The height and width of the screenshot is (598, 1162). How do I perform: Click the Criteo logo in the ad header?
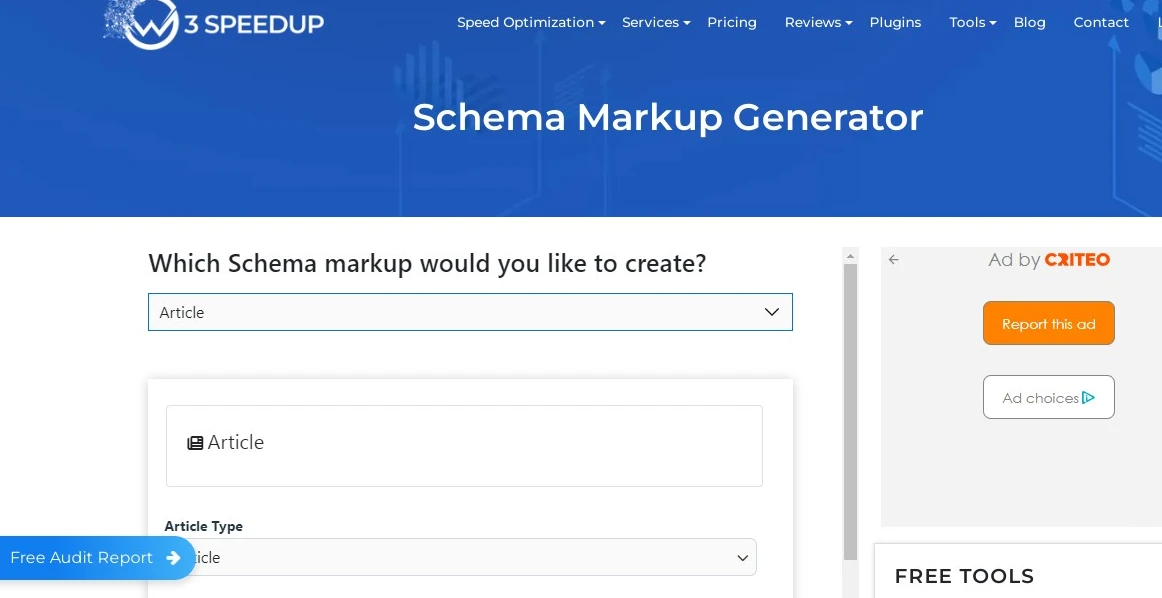pos(1078,259)
